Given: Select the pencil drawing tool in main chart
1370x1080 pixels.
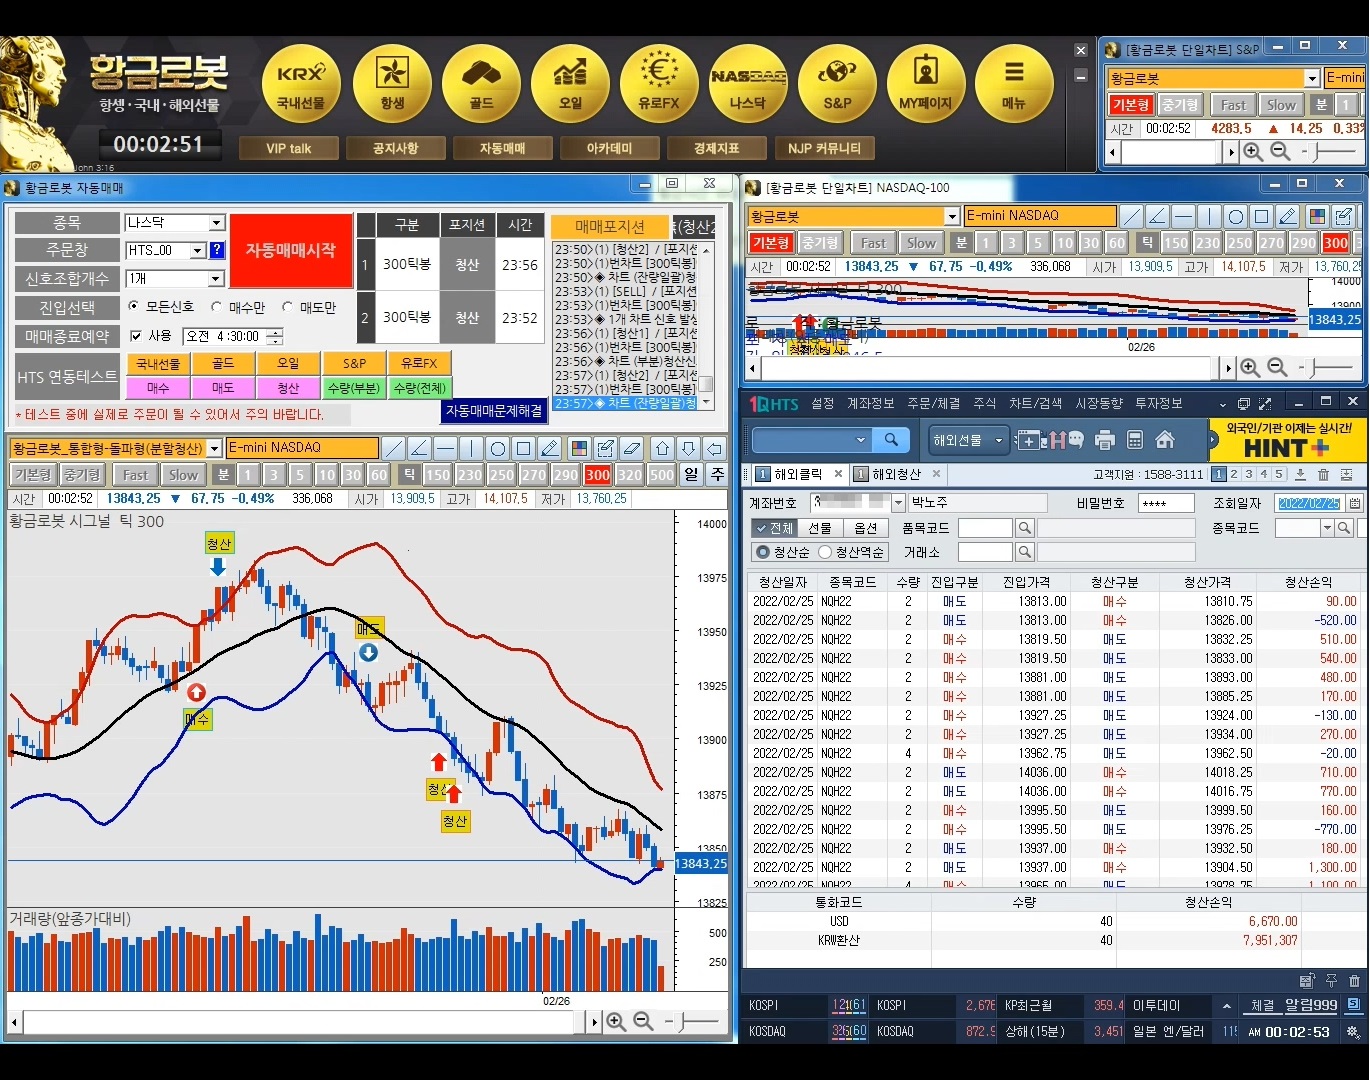Looking at the screenshot, I should [550, 448].
